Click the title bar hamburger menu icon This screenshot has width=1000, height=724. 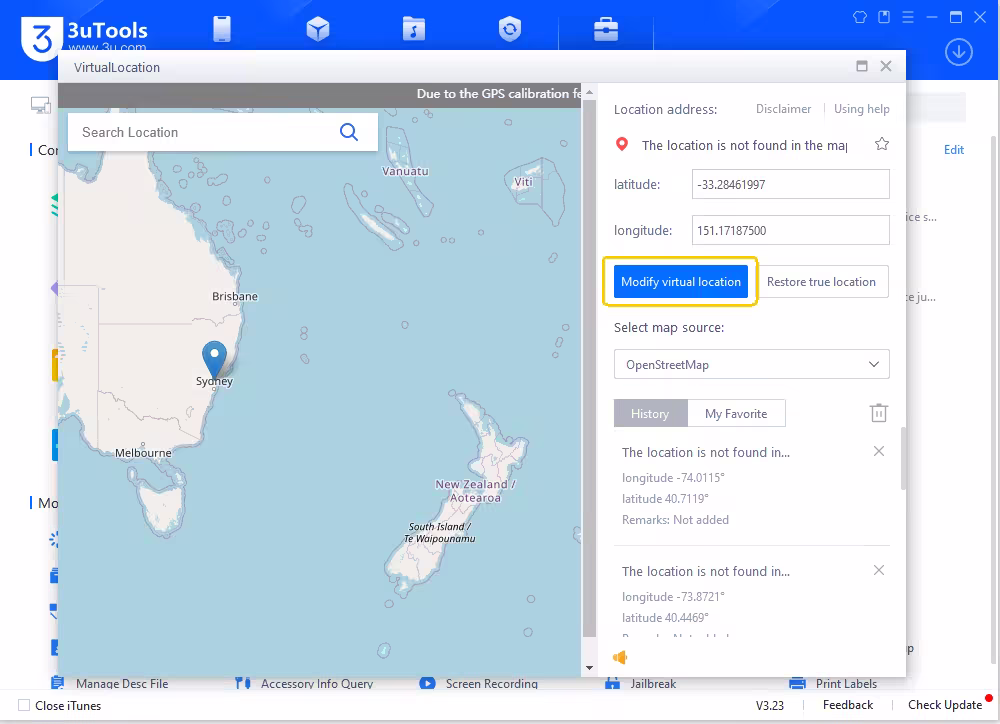[x=908, y=17]
